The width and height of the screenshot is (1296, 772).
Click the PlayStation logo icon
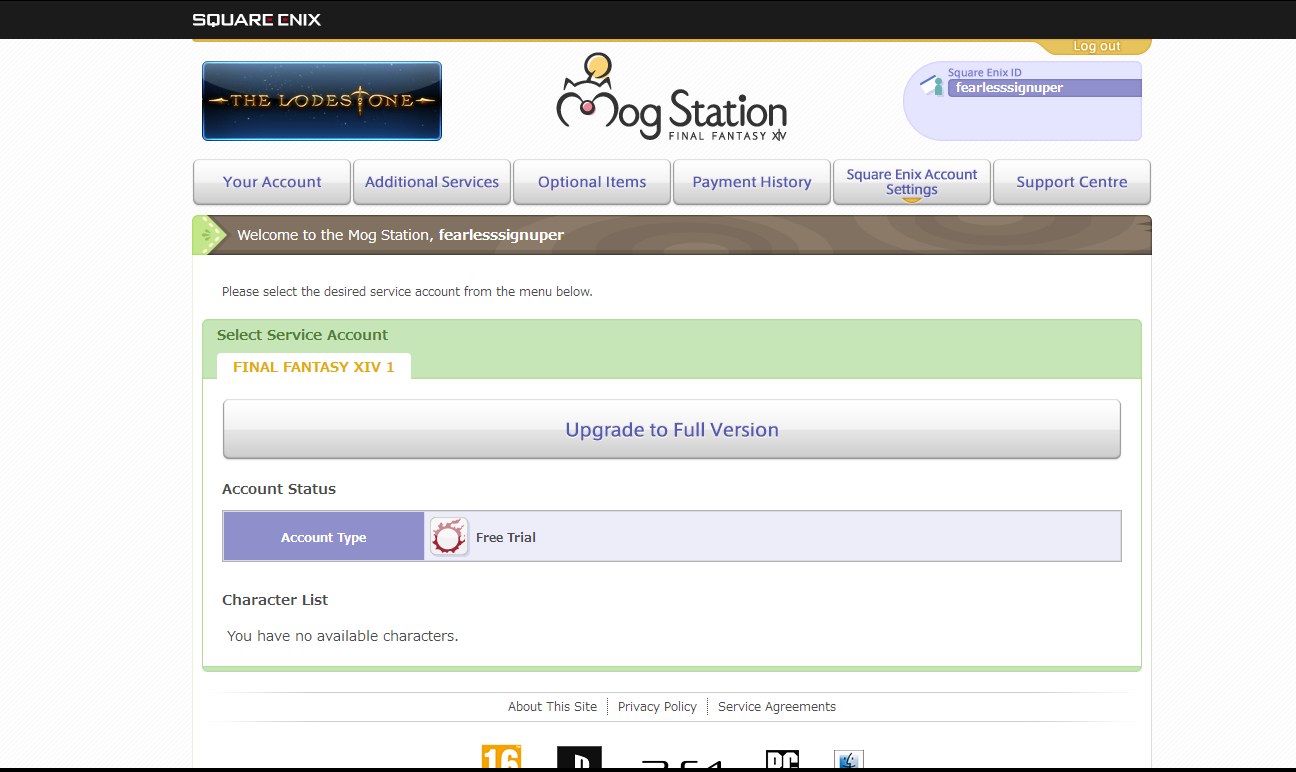(x=579, y=759)
